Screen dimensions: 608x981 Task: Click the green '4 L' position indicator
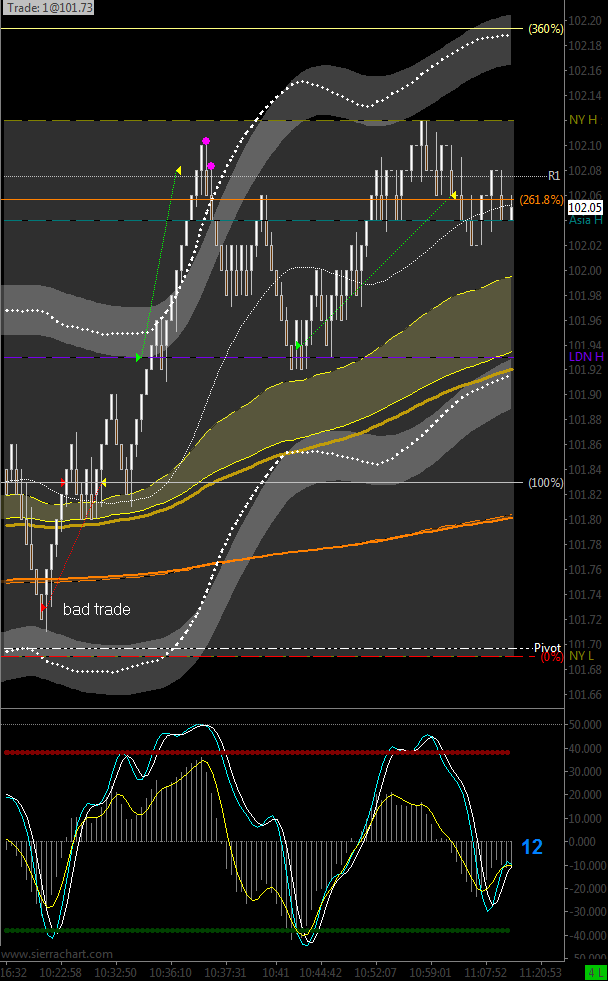(x=595, y=973)
